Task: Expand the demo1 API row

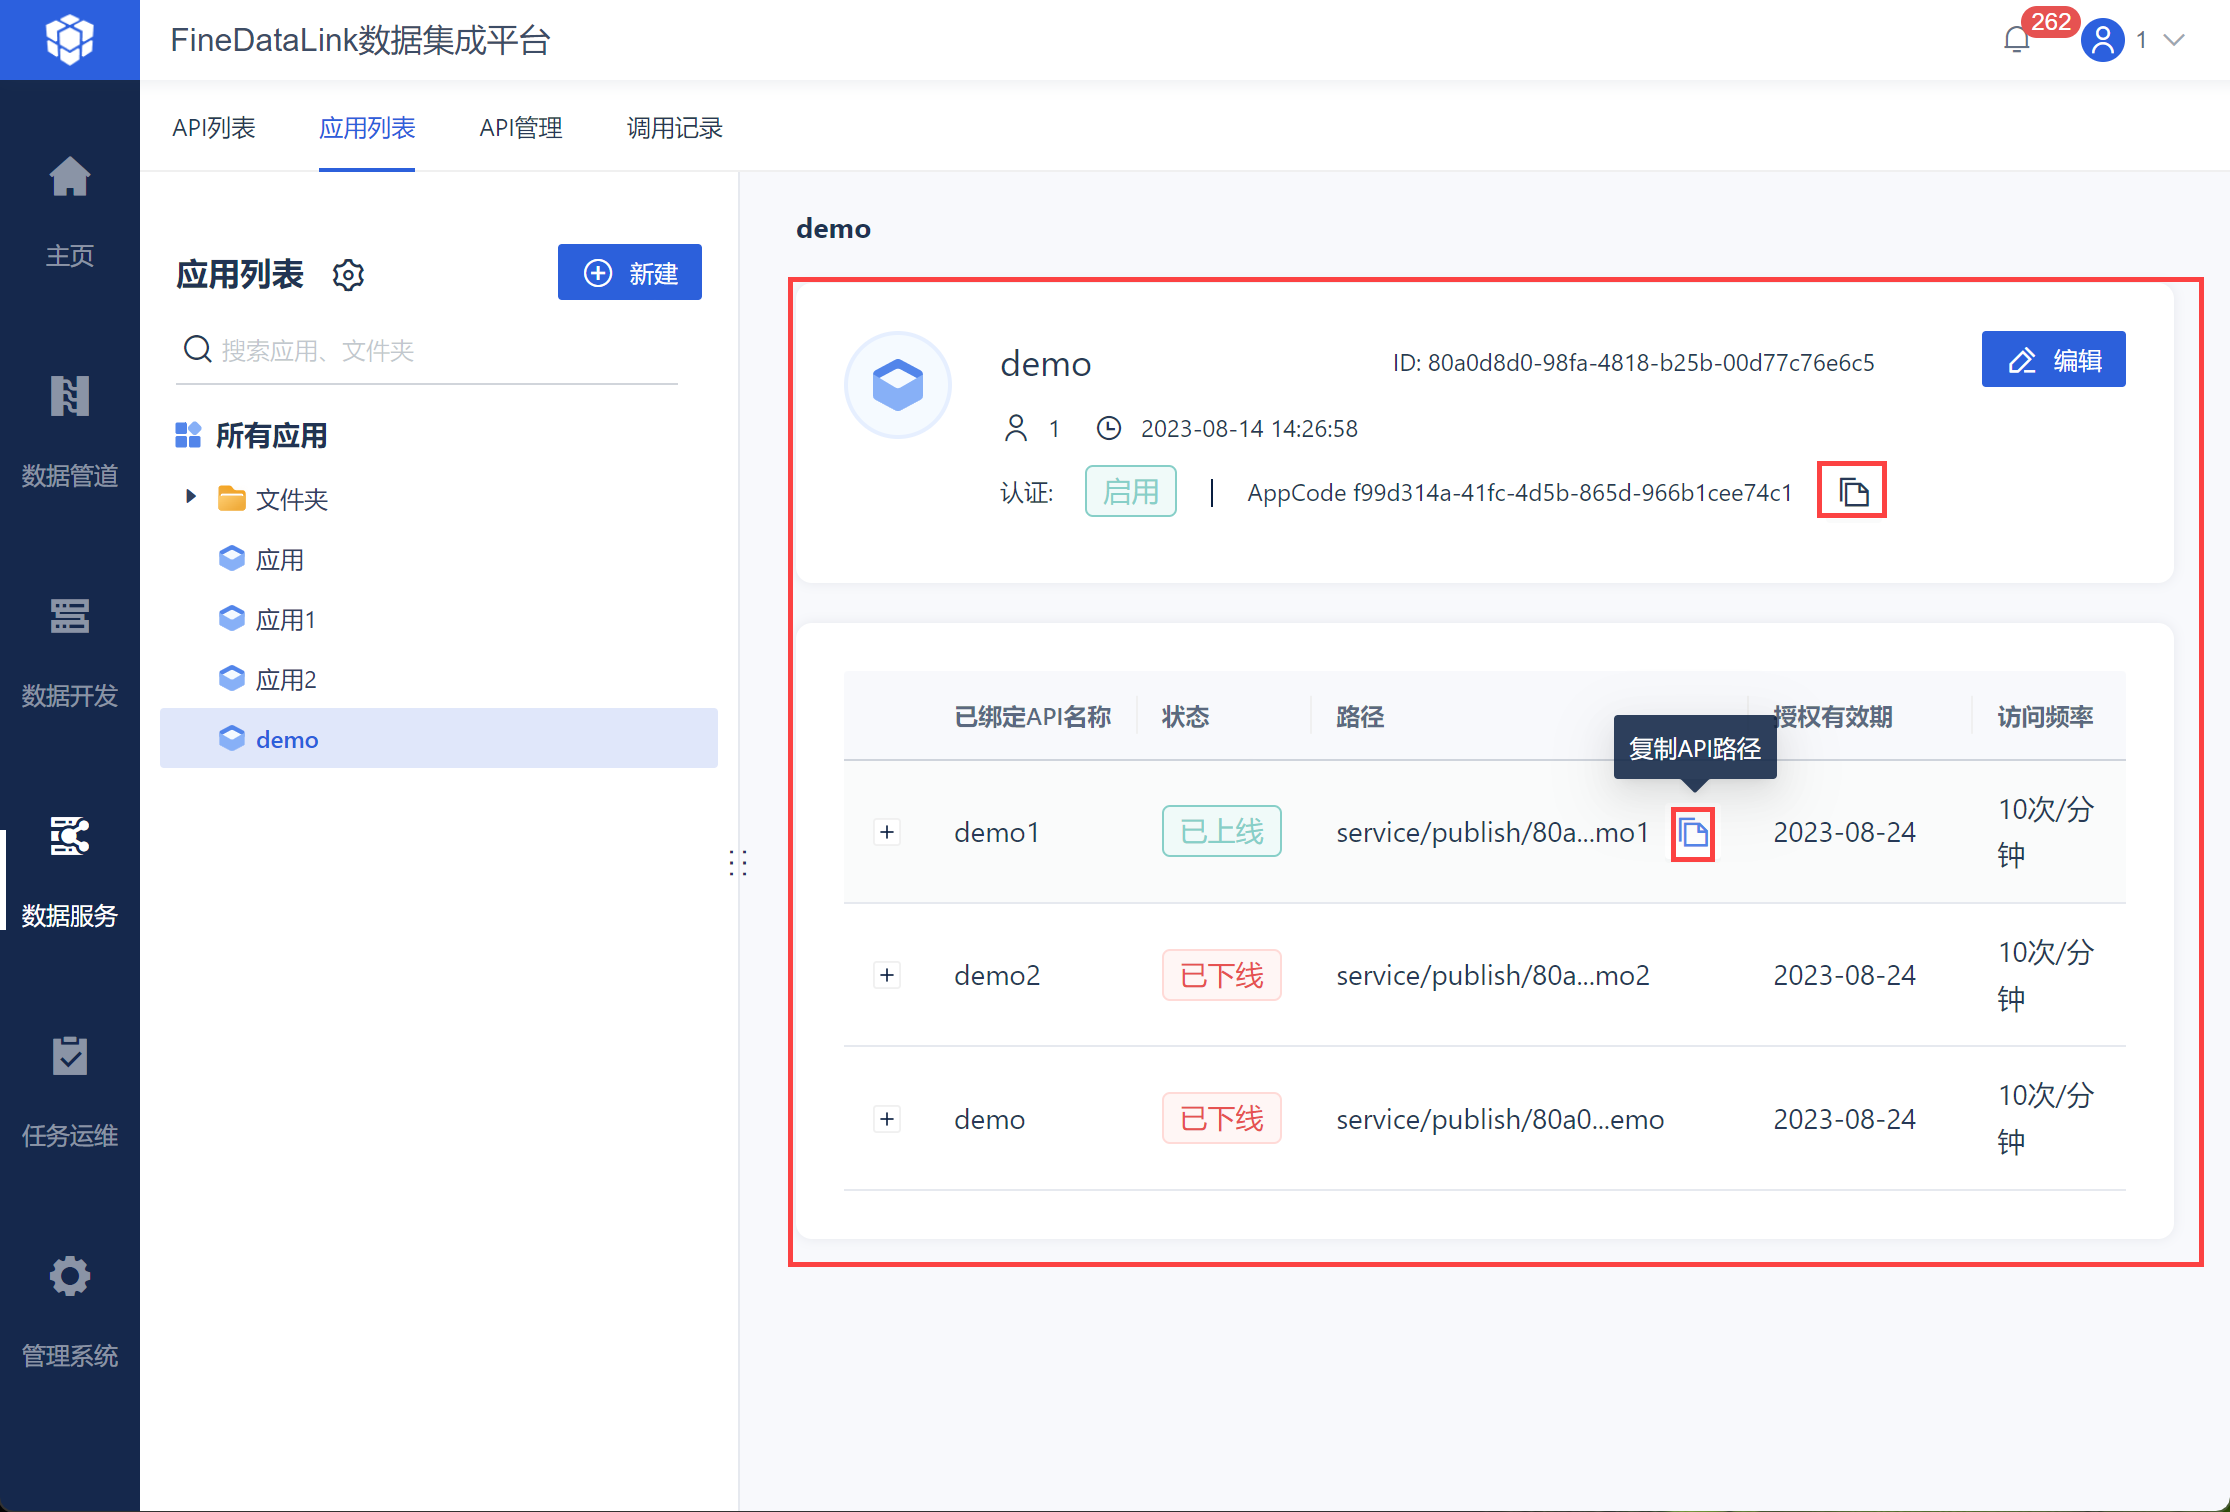Action: 887,832
